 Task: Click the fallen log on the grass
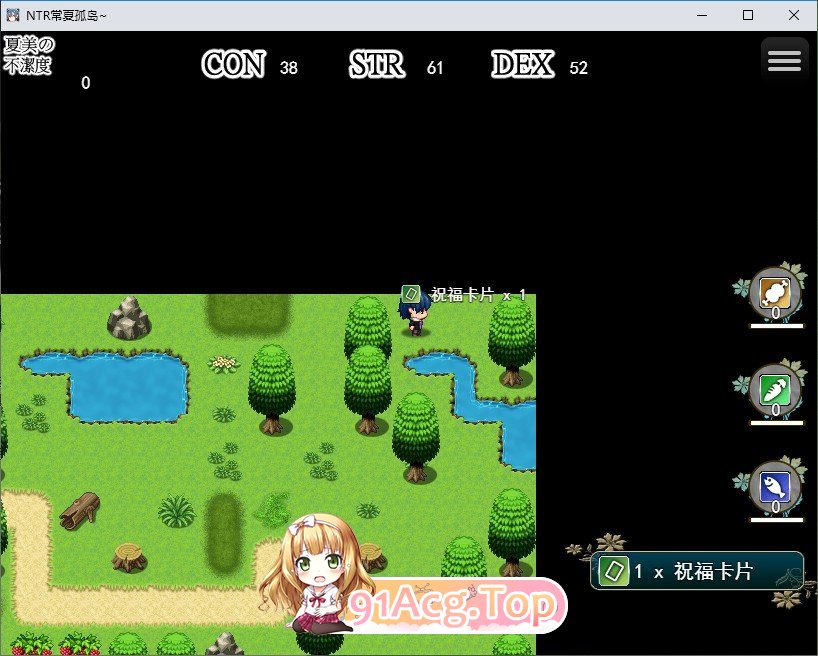tap(79, 511)
